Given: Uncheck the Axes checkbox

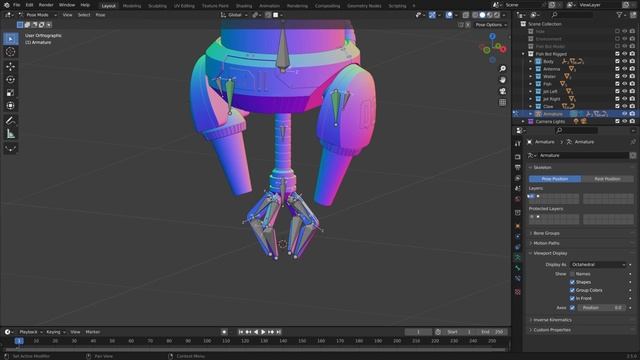Looking at the screenshot, I should pos(572,308).
